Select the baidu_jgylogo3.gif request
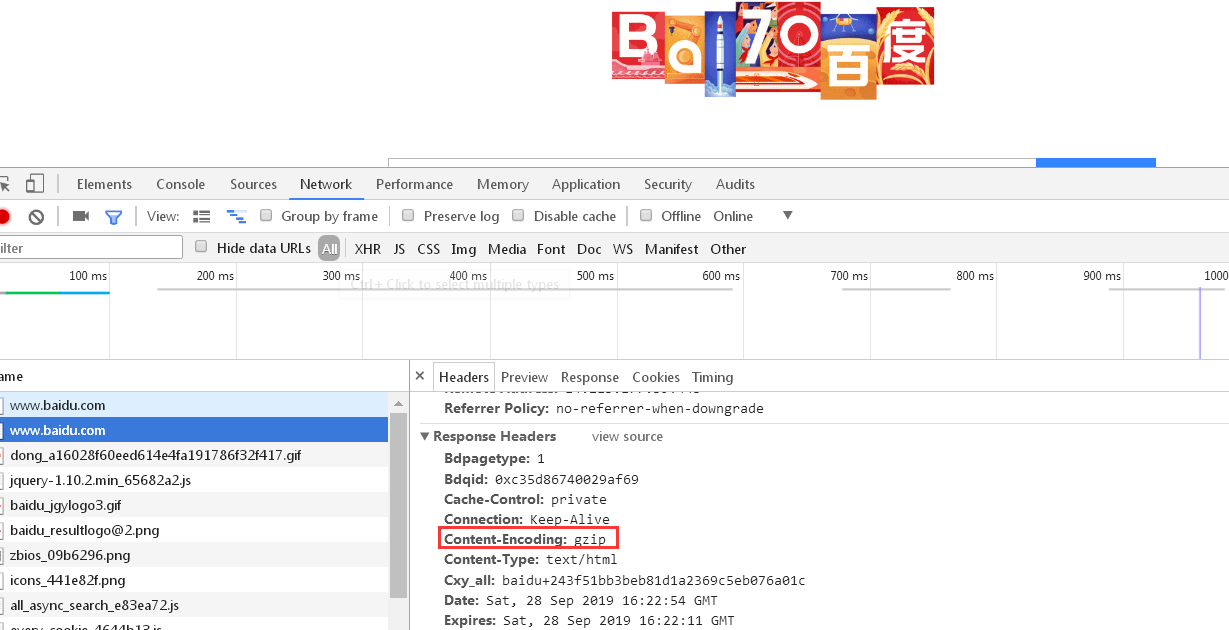 (194, 505)
